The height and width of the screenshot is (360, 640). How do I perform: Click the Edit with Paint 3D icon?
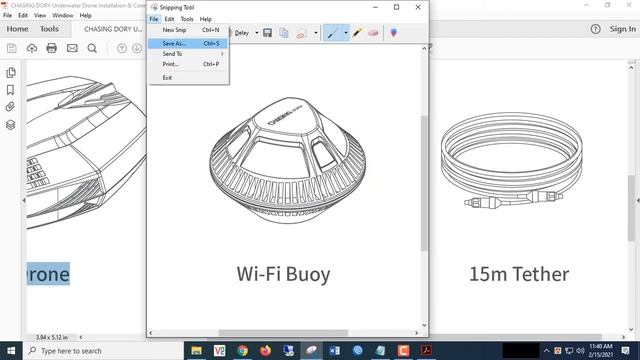click(393, 33)
